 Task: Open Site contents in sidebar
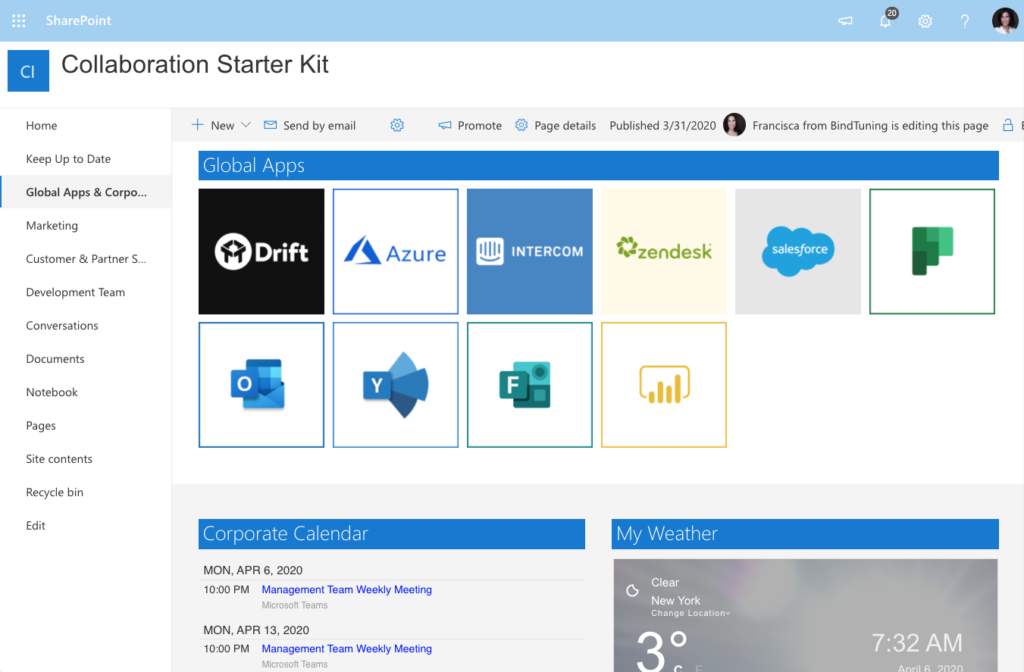pos(59,458)
